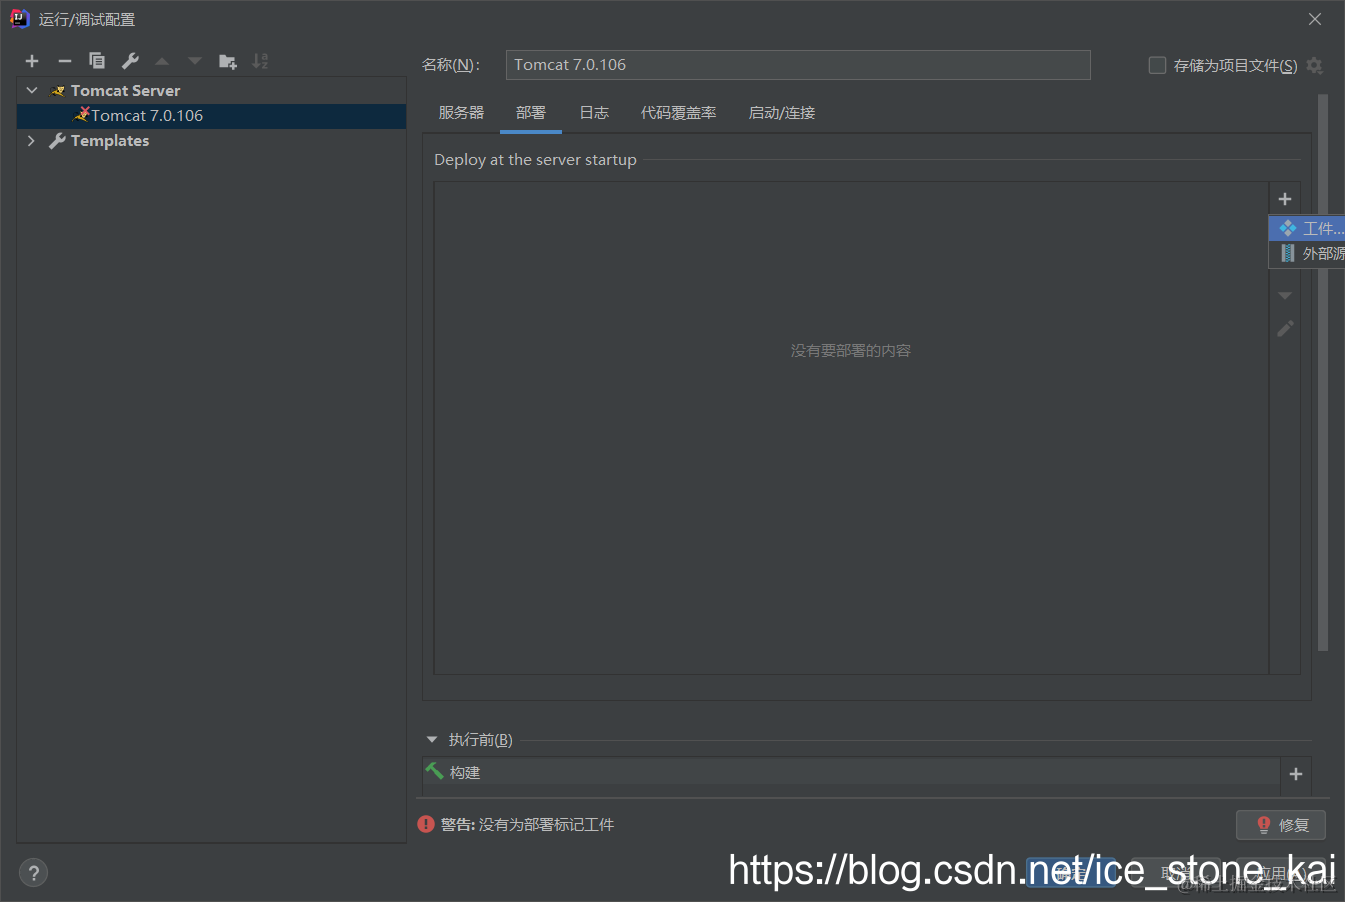
Task: Collapse the Tomcat Server tree node
Action: 32,90
